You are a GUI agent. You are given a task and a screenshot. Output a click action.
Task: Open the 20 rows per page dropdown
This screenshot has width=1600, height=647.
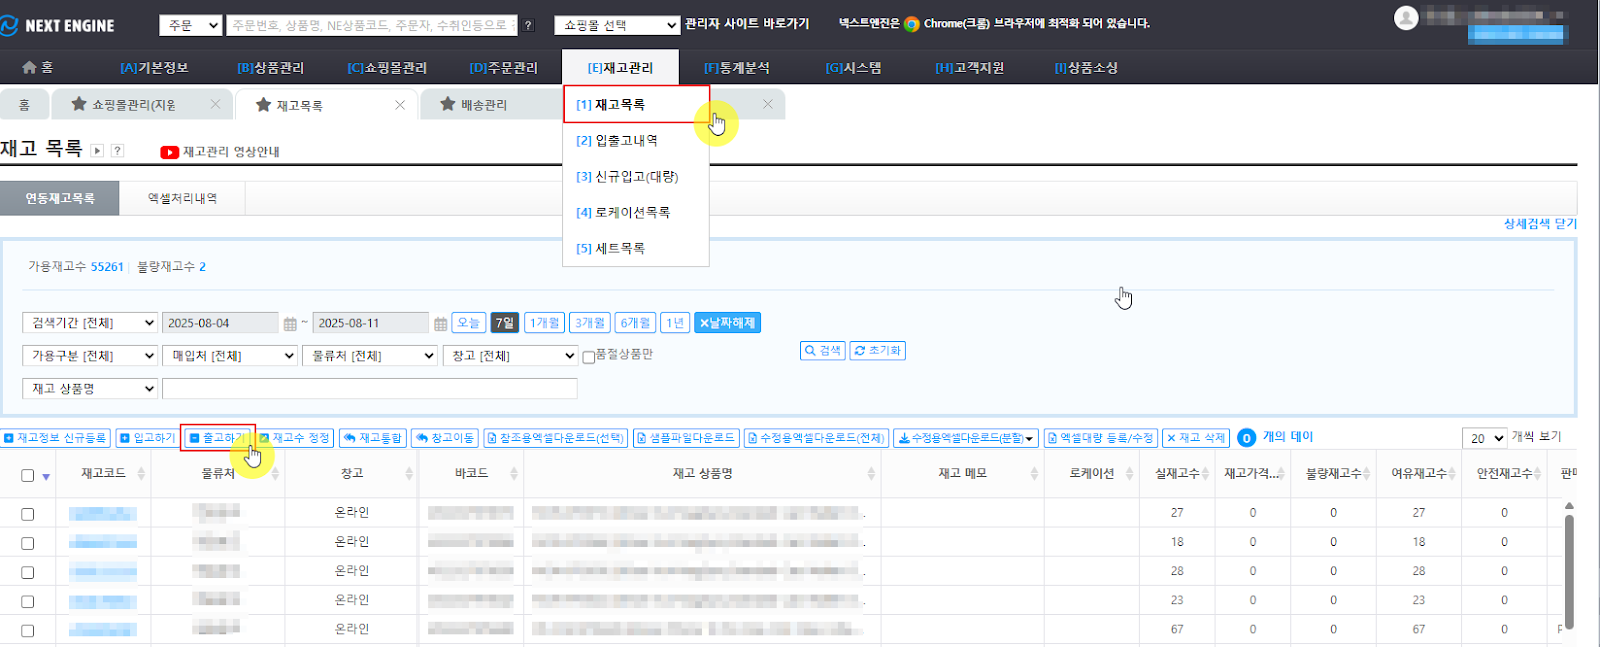(x=1484, y=438)
